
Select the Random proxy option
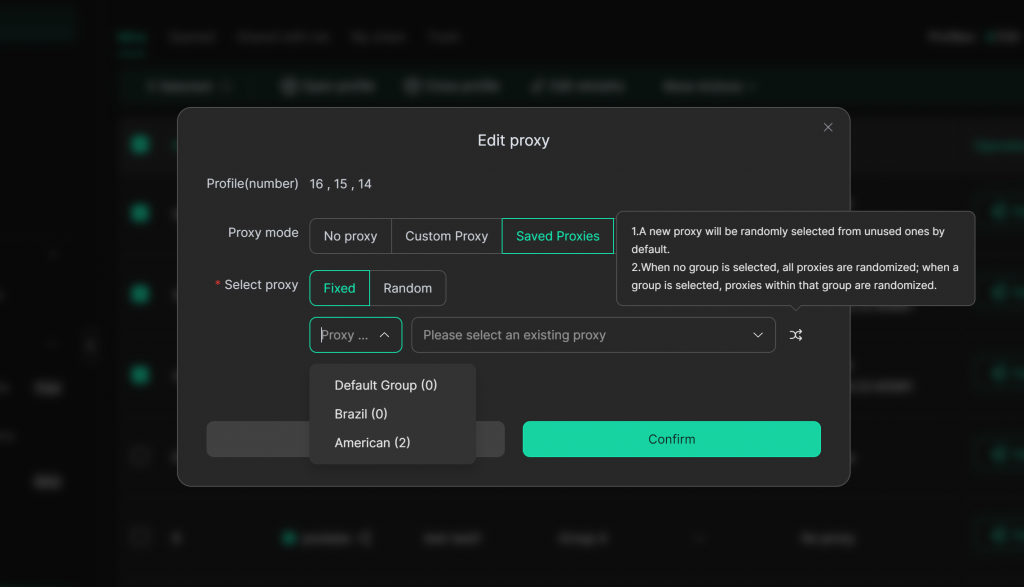(407, 288)
